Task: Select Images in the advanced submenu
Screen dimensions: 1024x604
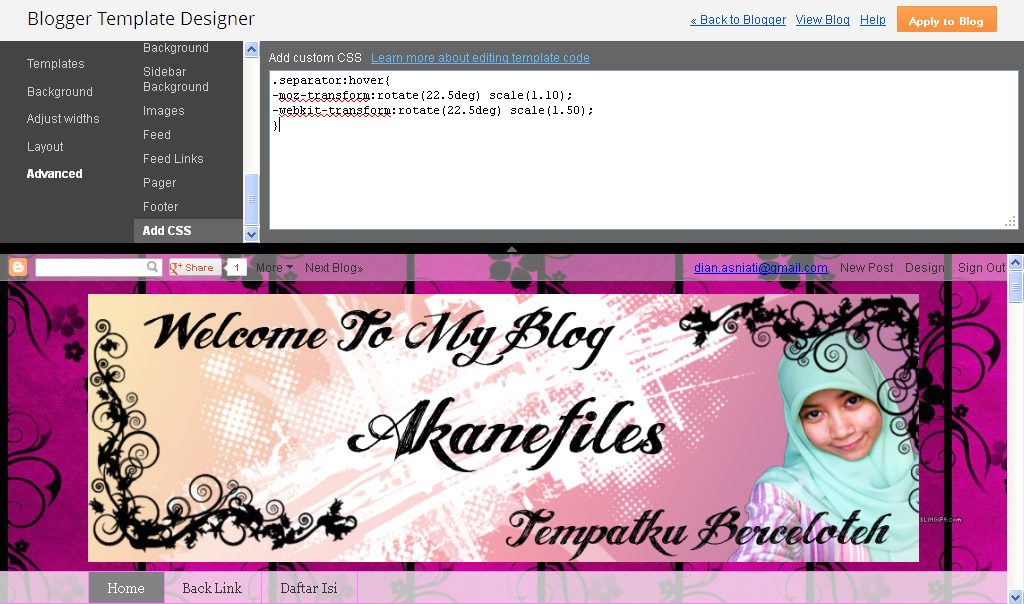Action: (163, 110)
